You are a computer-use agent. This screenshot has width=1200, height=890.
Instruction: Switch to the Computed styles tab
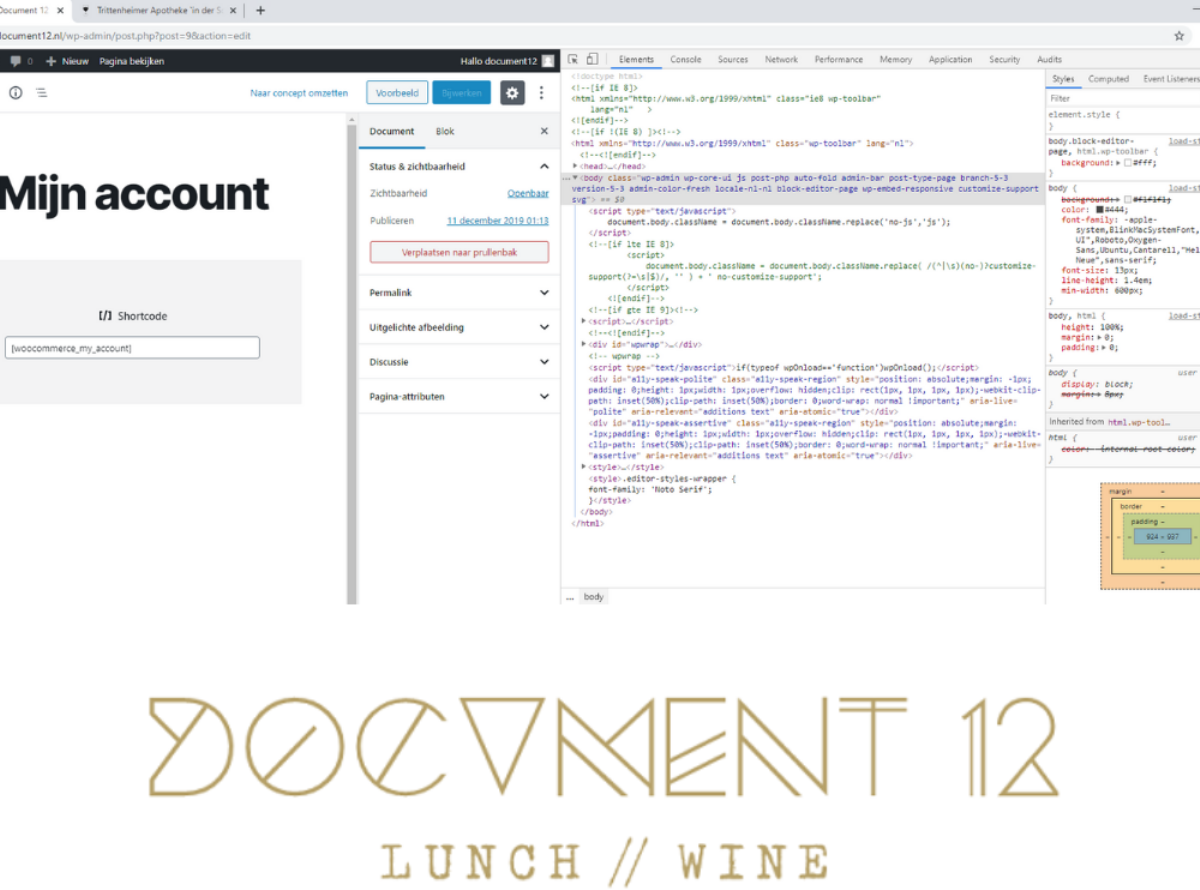(x=1108, y=79)
